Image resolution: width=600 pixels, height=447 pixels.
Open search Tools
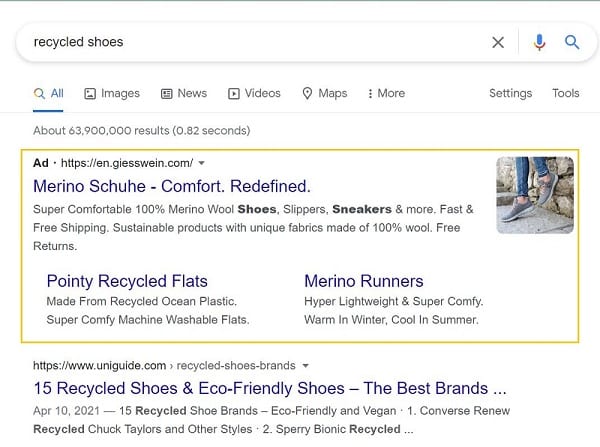[x=566, y=93]
